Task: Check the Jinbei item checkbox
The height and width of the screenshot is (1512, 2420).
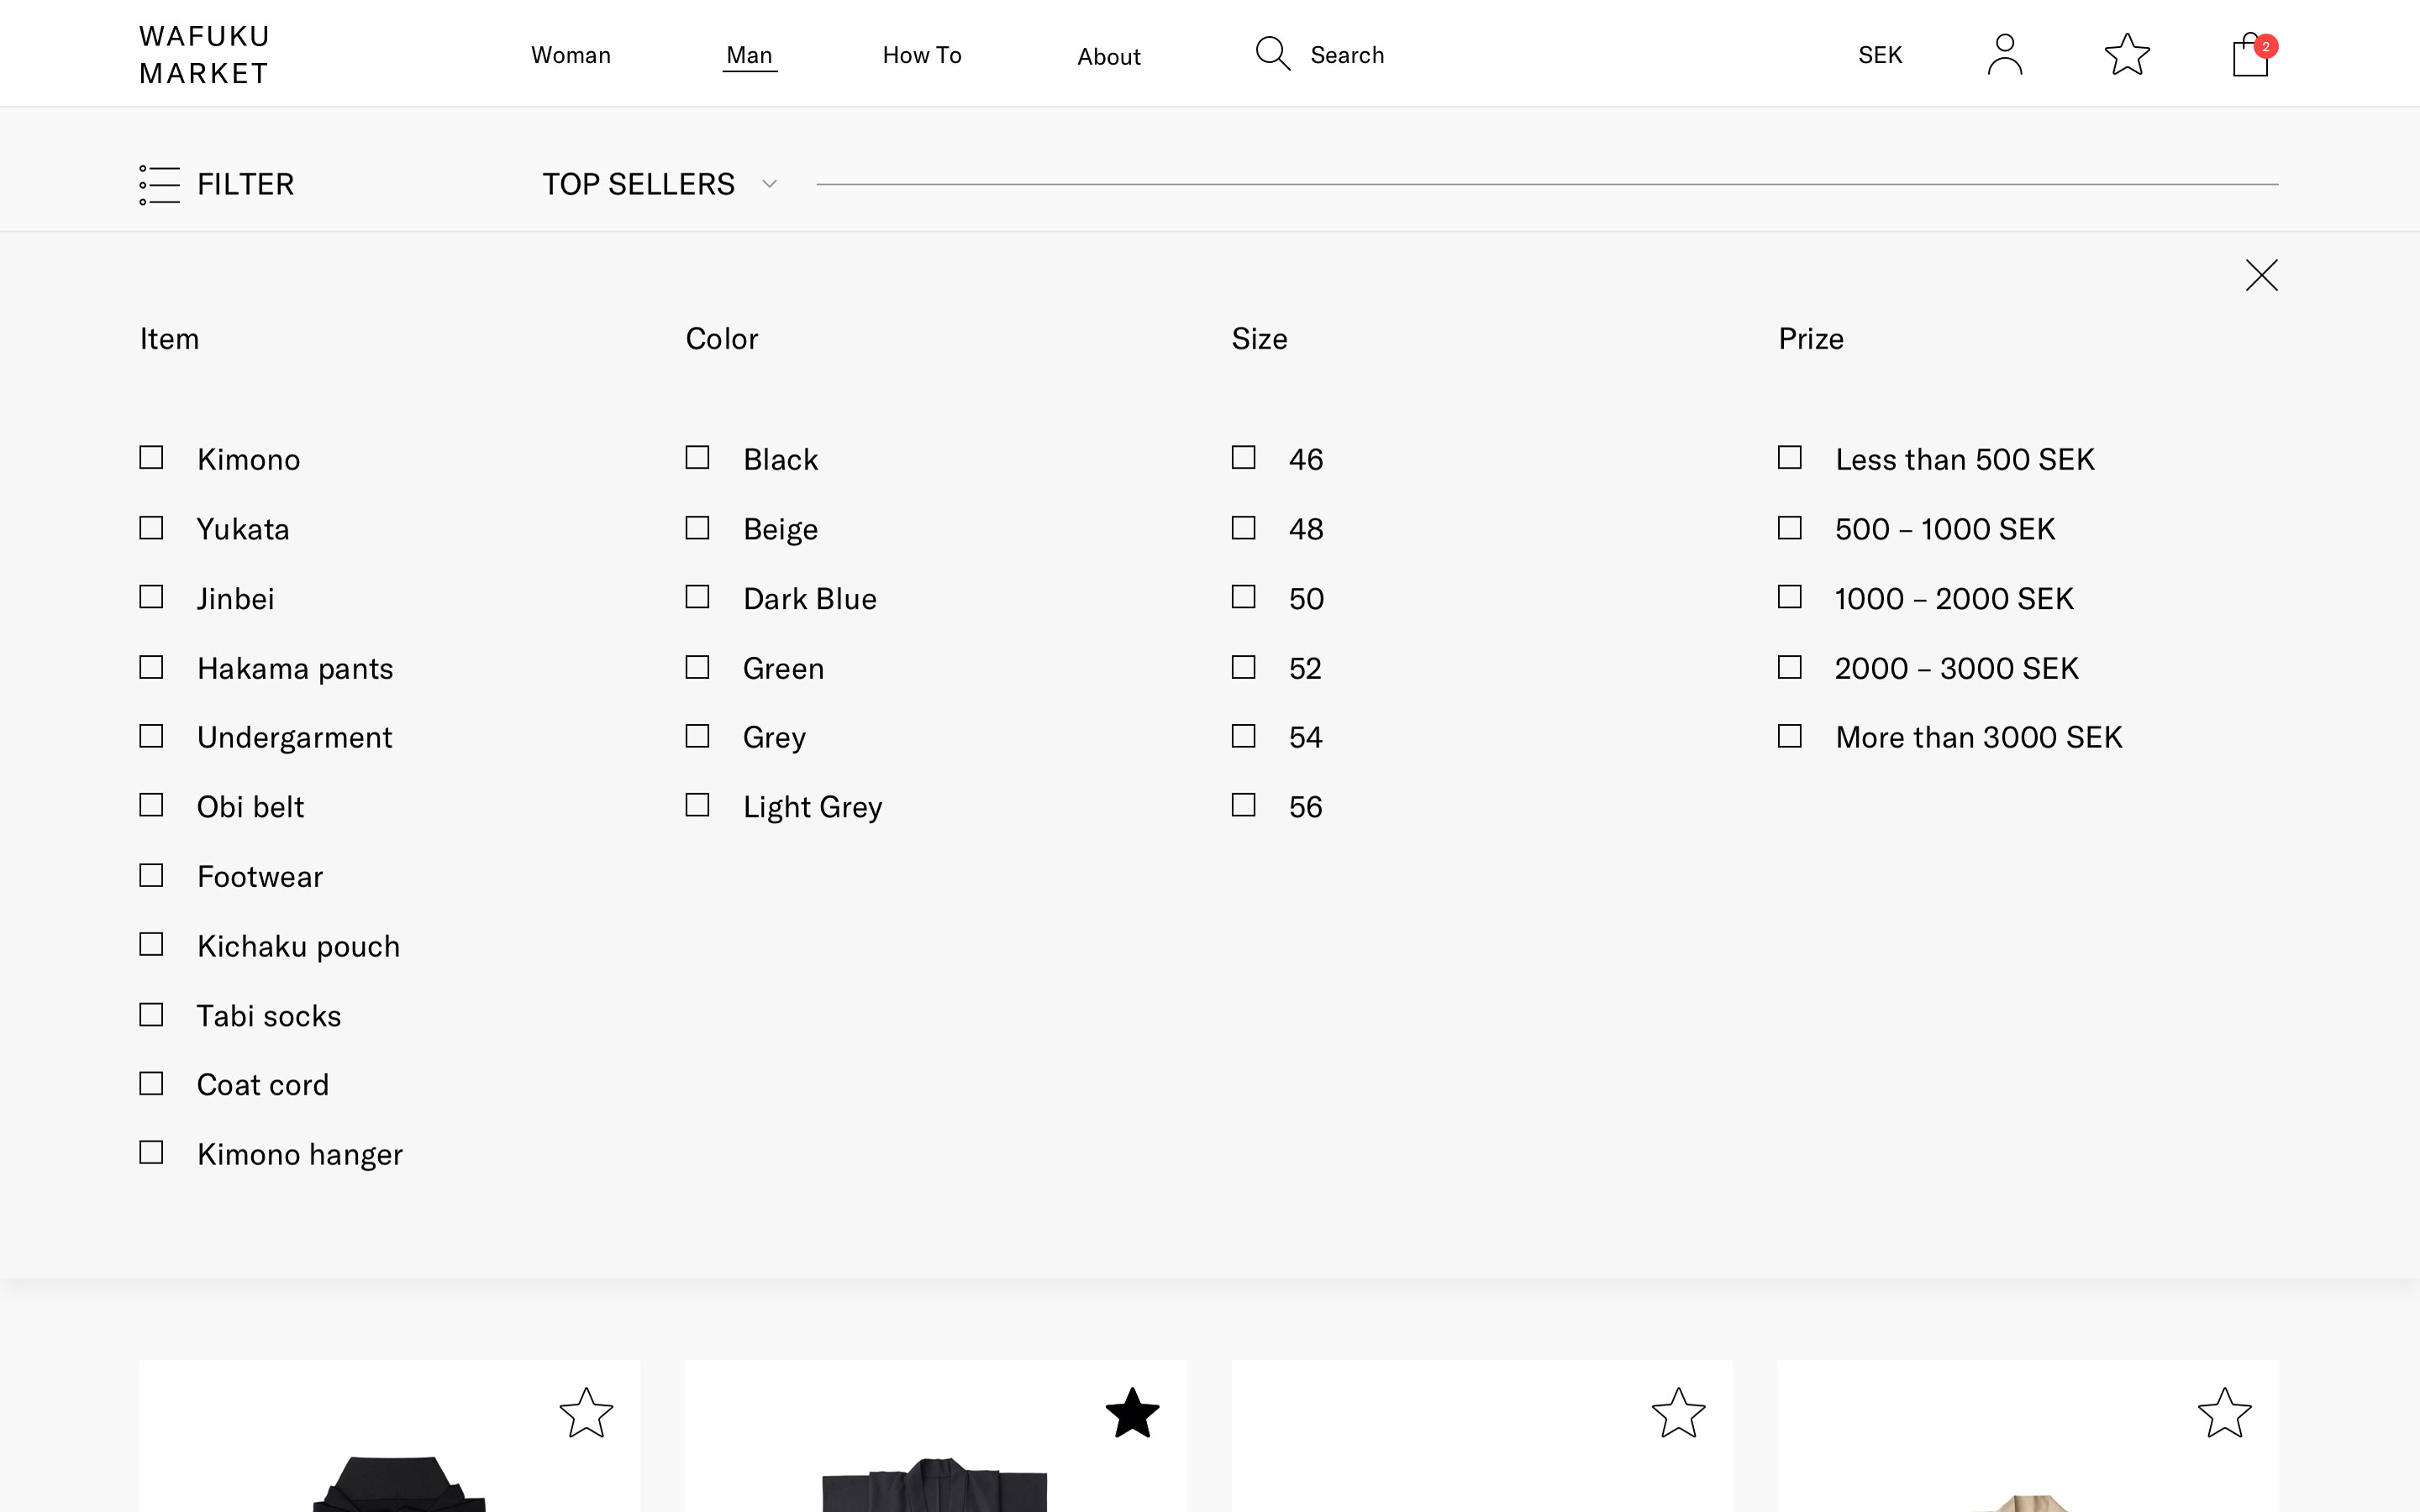Action: click(x=151, y=597)
